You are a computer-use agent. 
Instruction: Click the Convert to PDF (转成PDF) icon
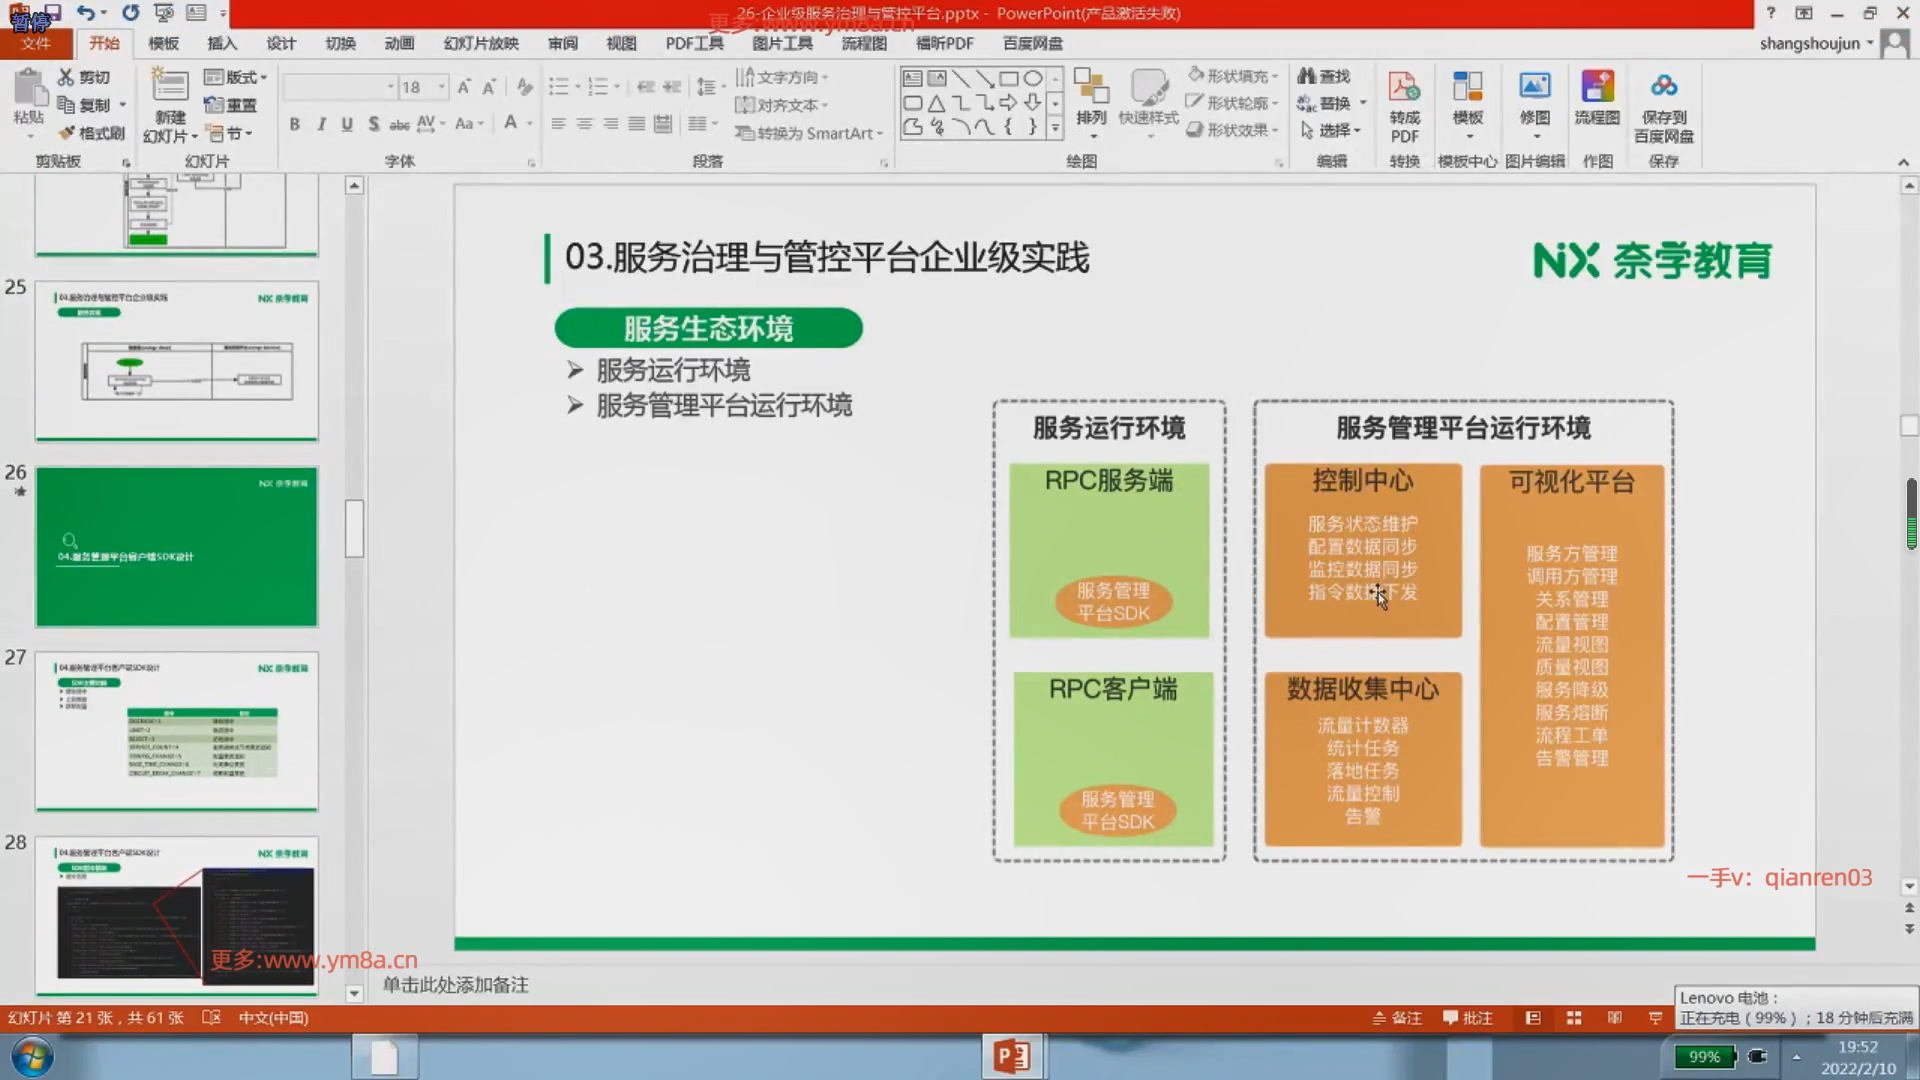click(1404, 88)
